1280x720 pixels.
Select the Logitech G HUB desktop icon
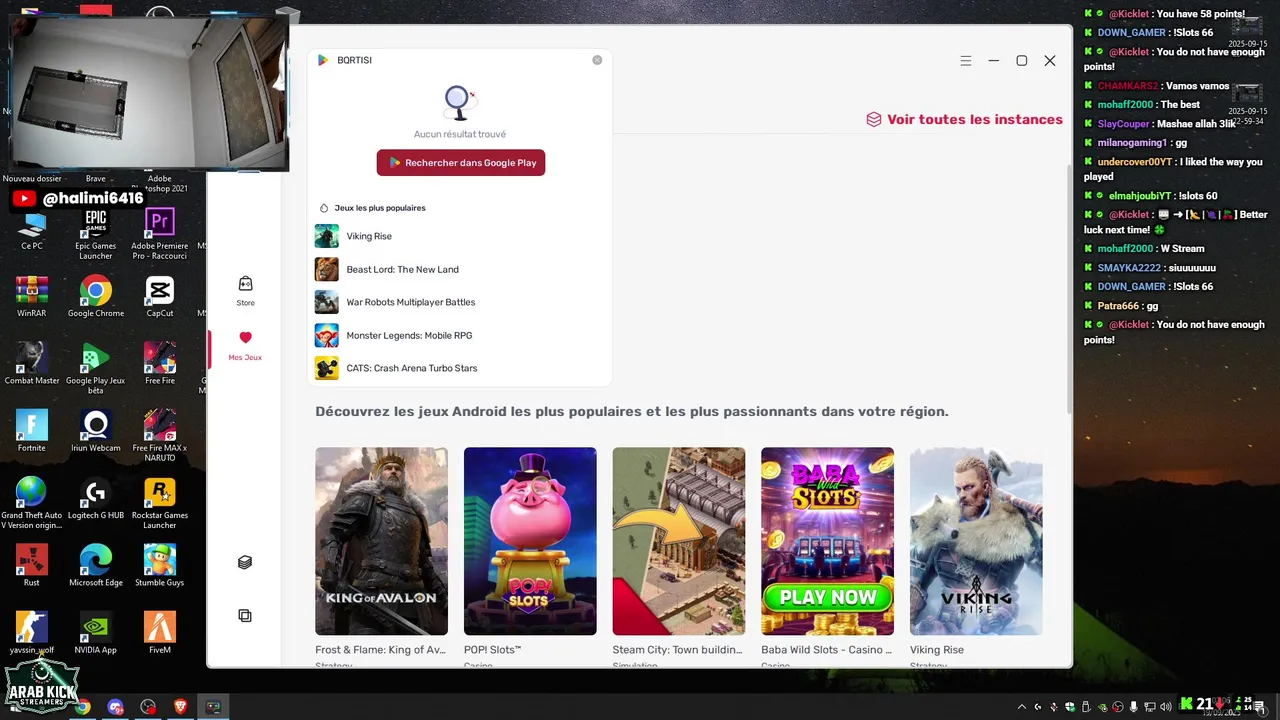pos(96,499)
